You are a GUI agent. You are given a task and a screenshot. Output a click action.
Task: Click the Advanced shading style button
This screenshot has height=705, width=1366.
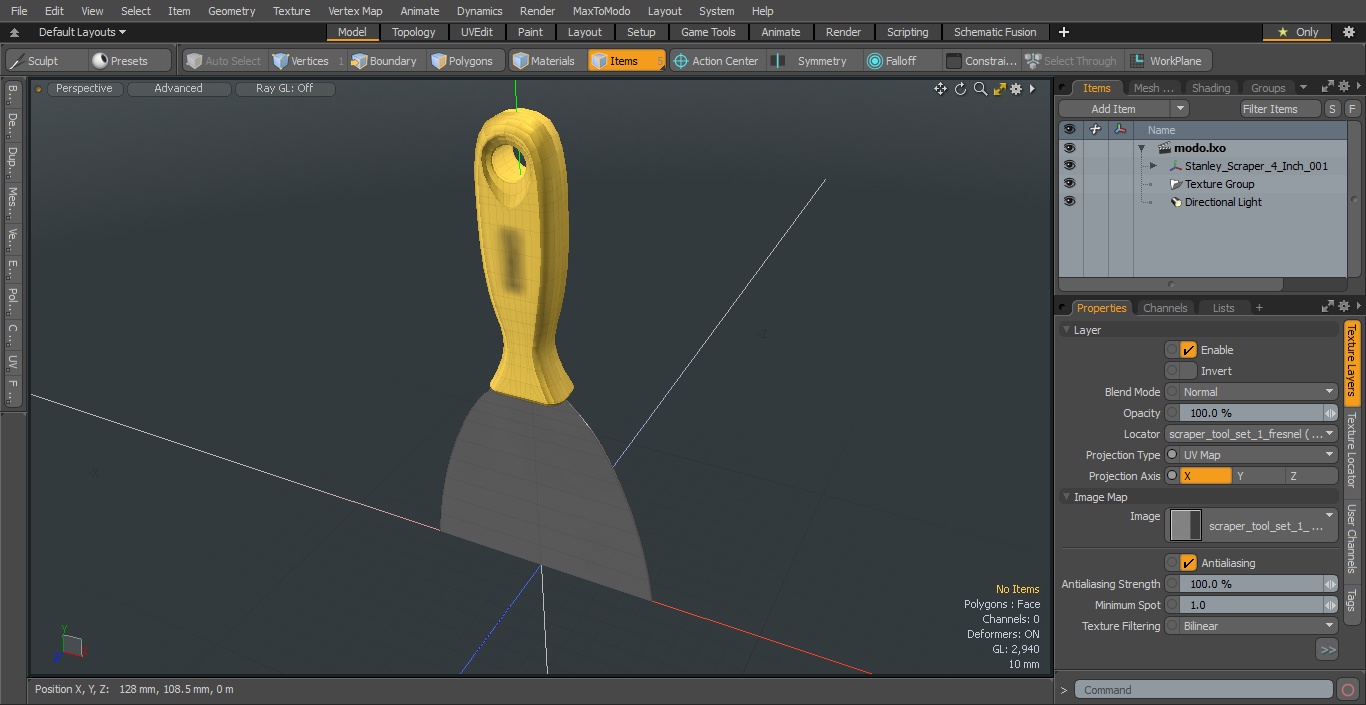(x=178, y=88)
